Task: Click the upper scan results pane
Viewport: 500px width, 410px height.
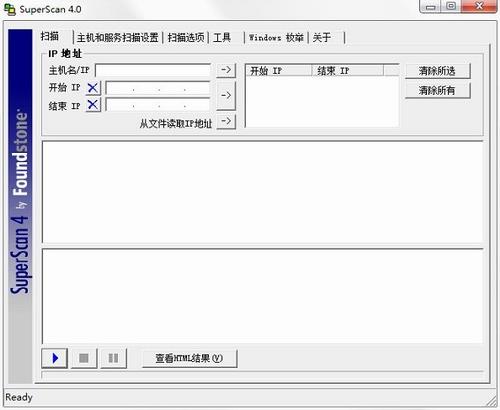Action: (x=263, y=192)
